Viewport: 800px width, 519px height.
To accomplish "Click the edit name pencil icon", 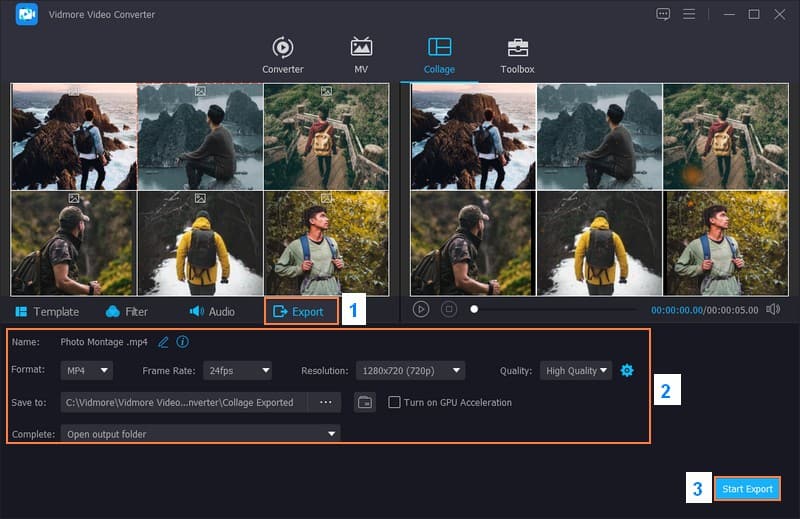I will tap(164, 342).
